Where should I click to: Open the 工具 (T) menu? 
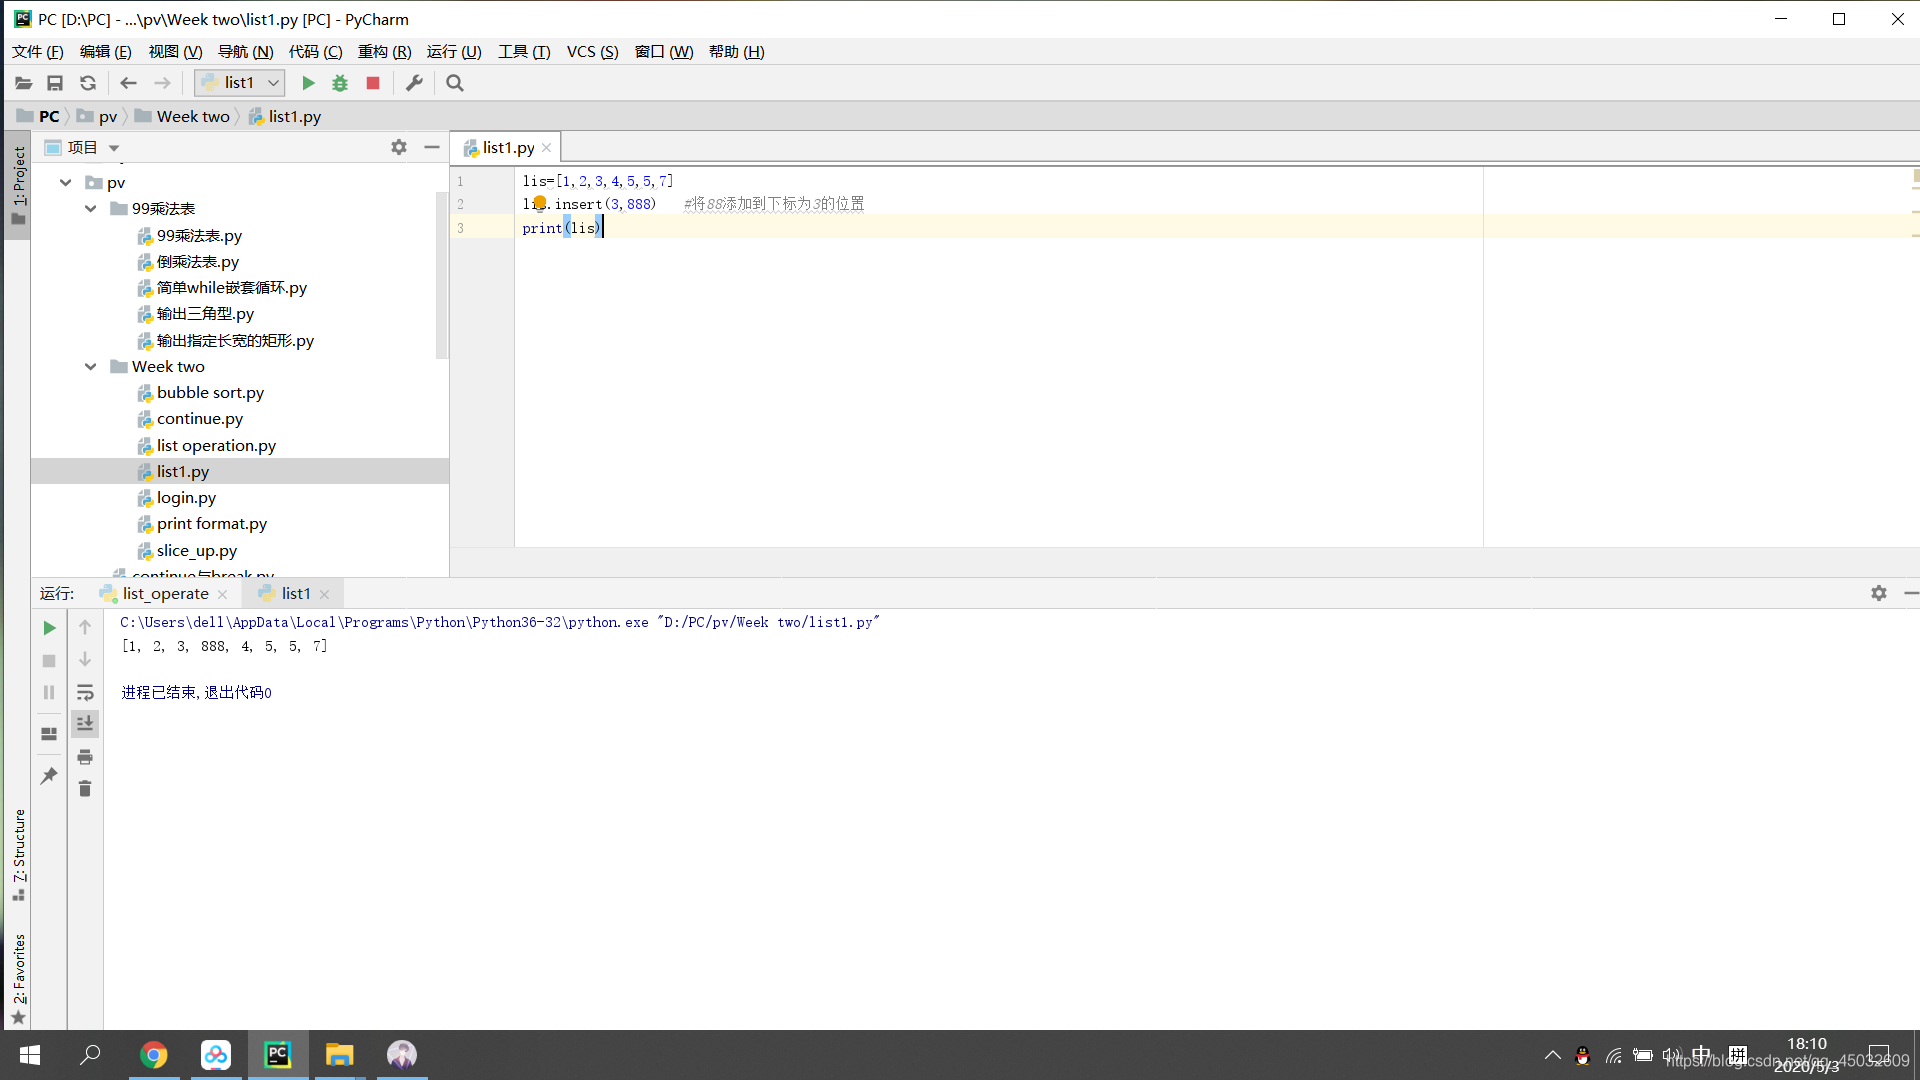tap(525, 52)
